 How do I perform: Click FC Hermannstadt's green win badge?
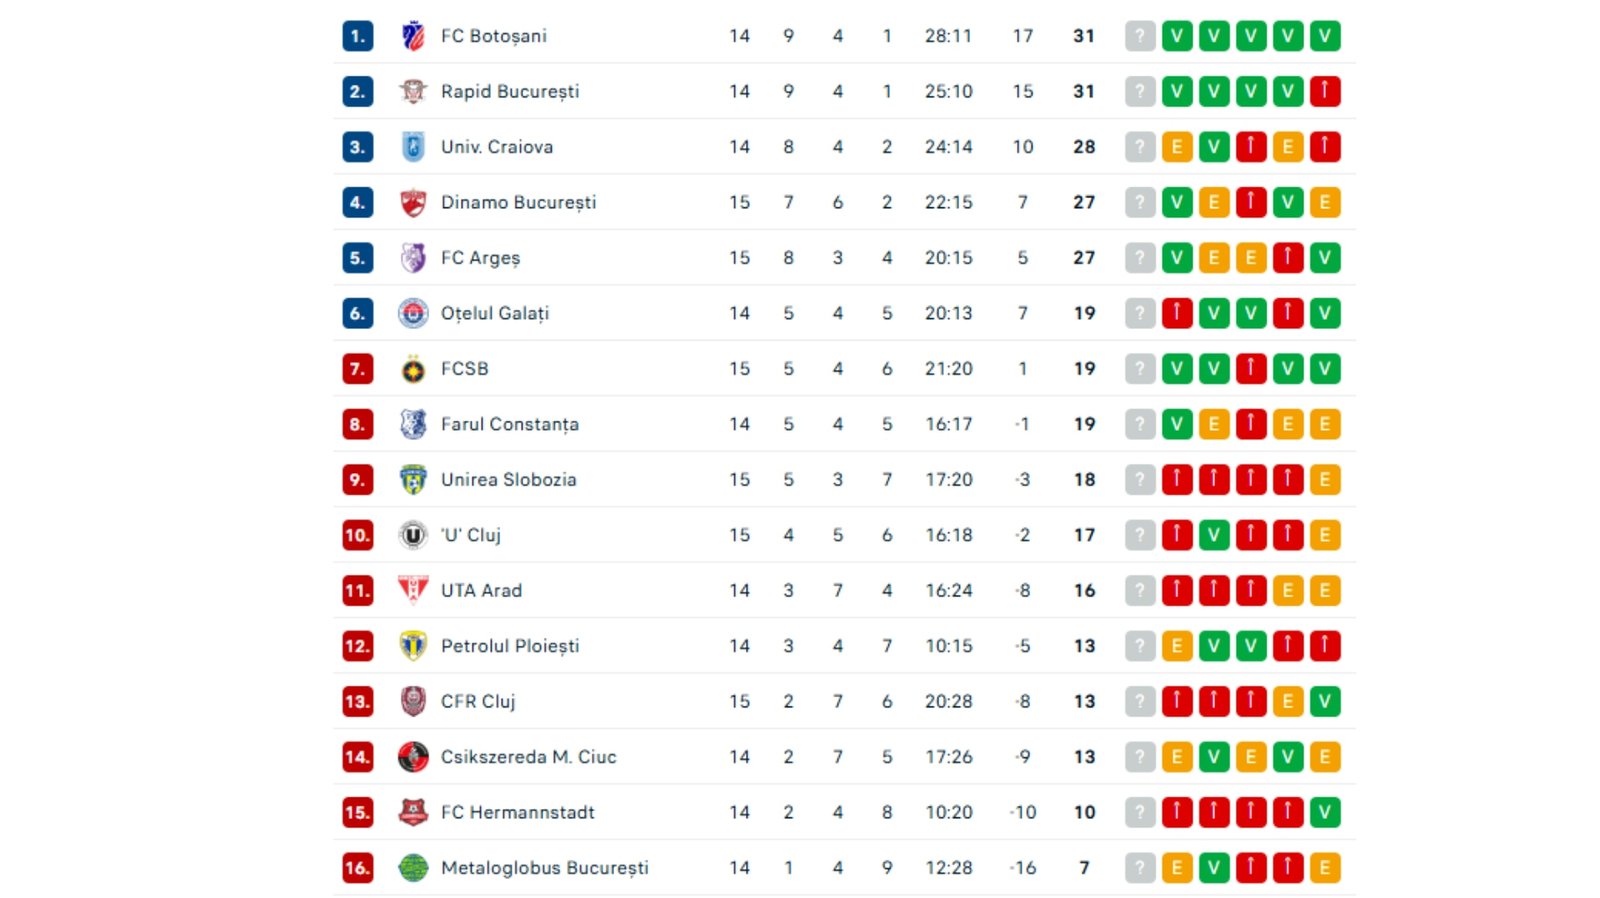[x=1325, y=812]
